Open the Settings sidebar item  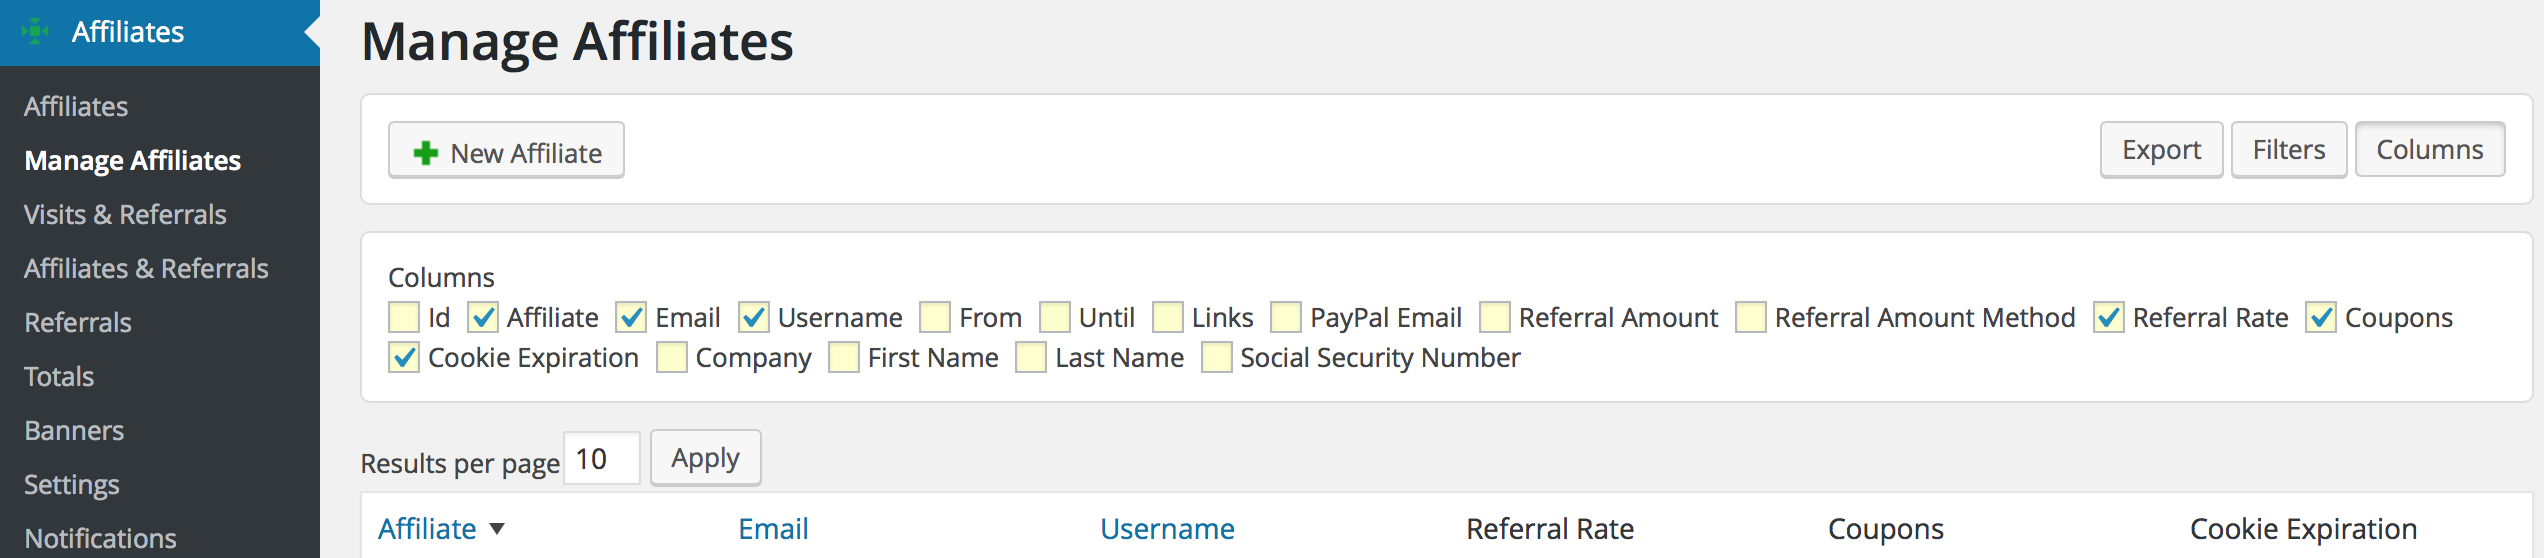click(72, 485)
